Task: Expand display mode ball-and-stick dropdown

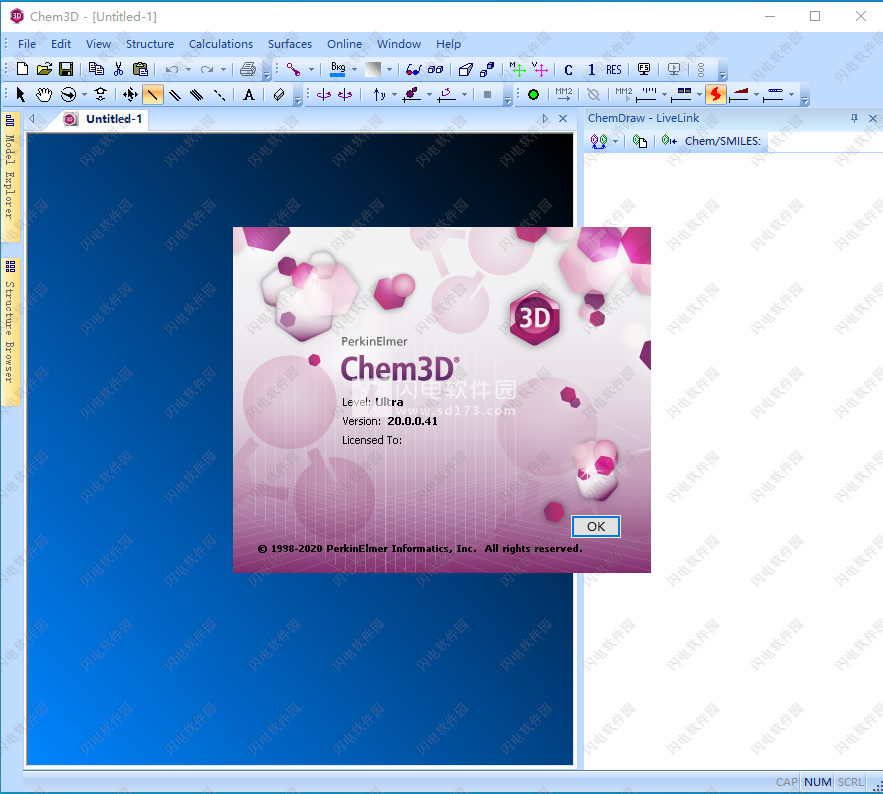Action: point(311,69)
